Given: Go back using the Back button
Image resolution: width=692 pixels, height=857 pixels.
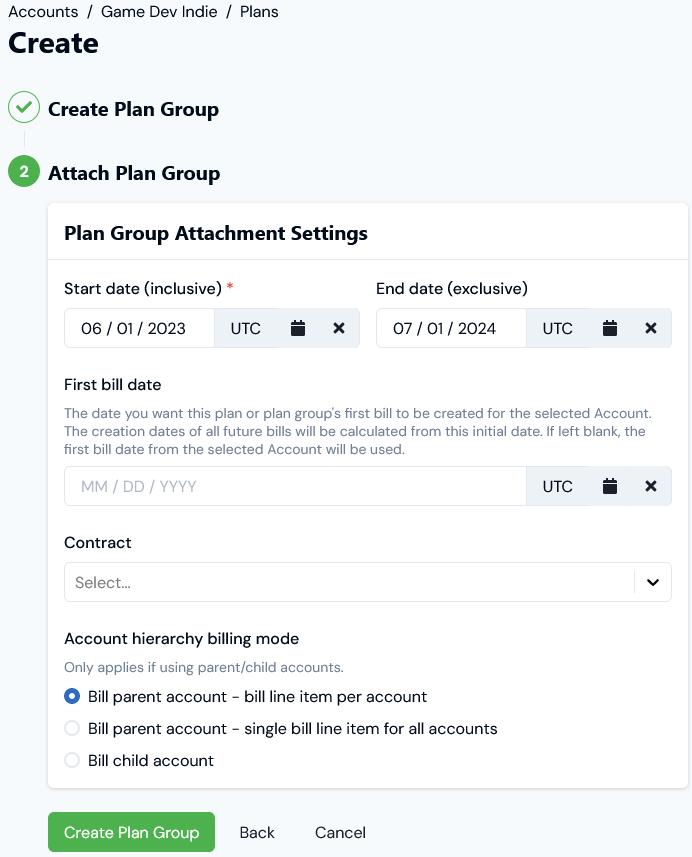Looking at the screenshot, I should coord(256,832).
